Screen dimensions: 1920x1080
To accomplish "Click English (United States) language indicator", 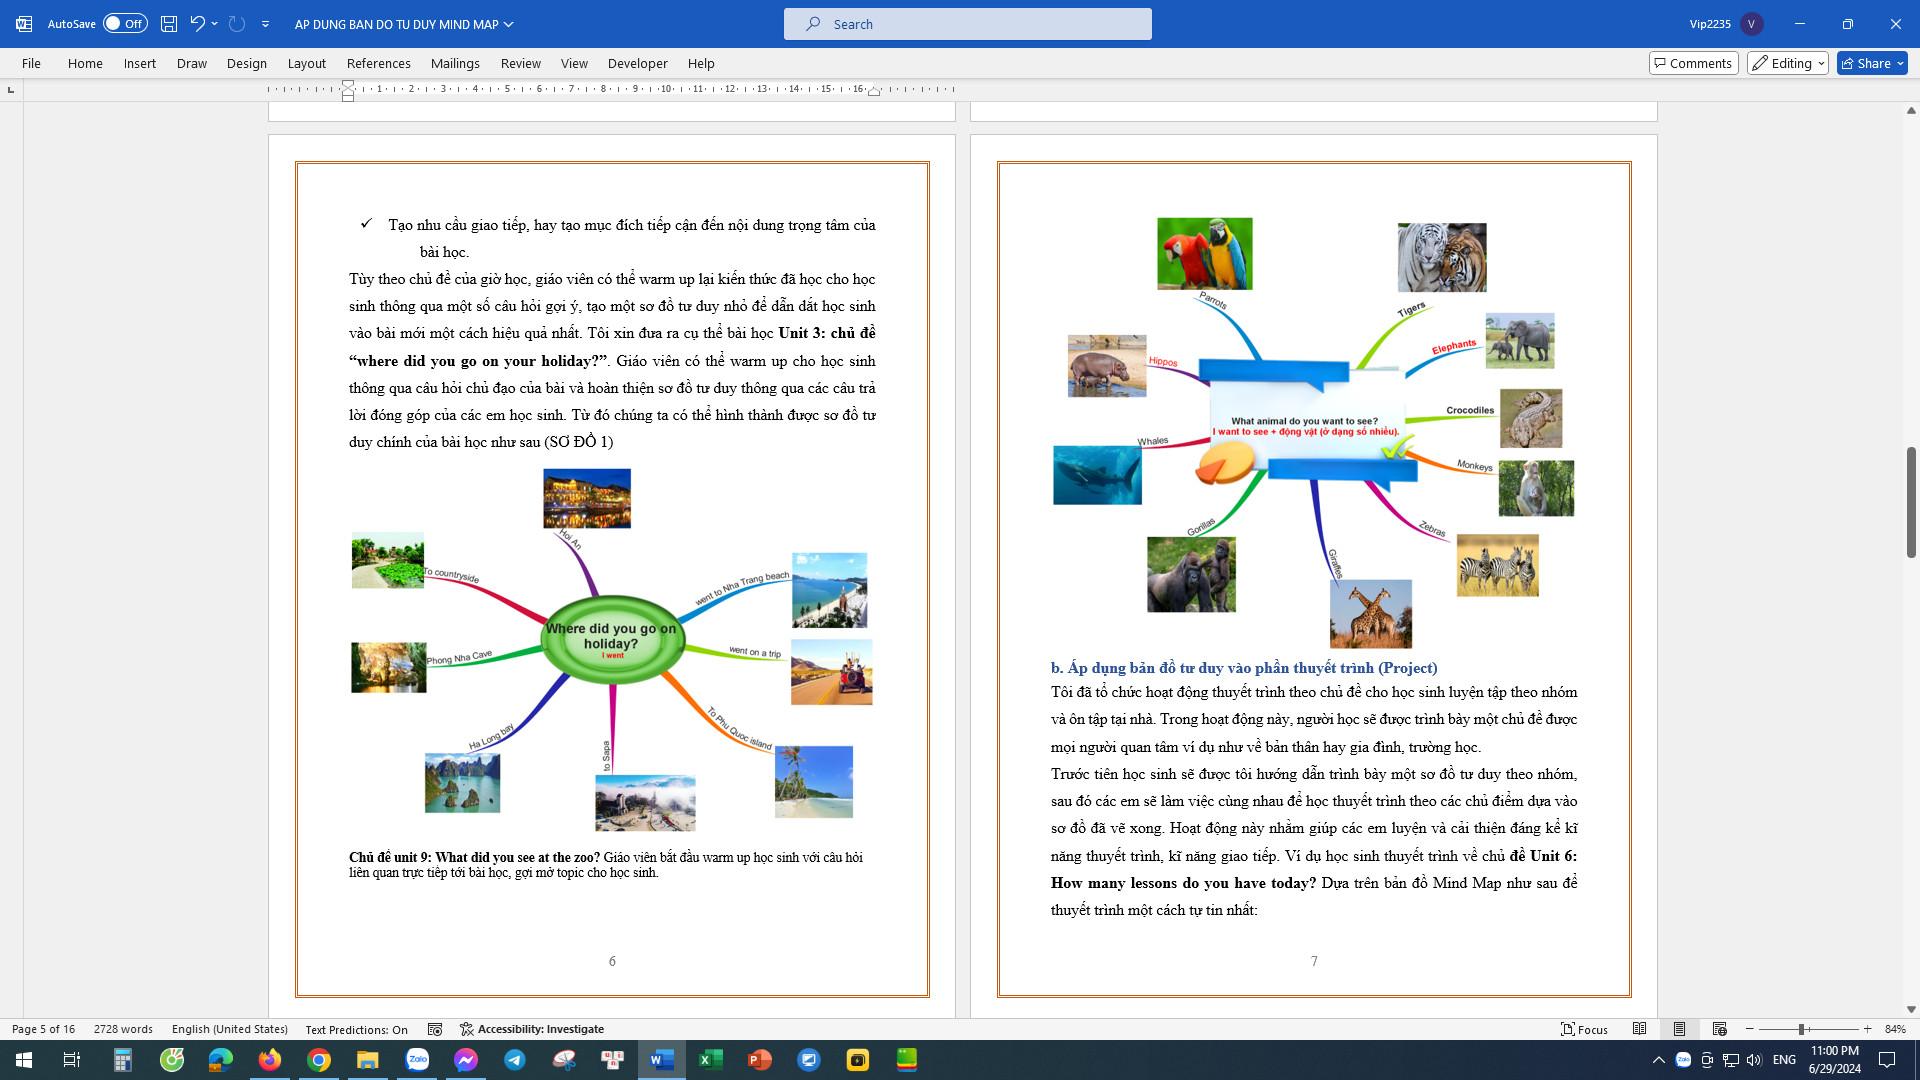I will tap(230, 1029).
